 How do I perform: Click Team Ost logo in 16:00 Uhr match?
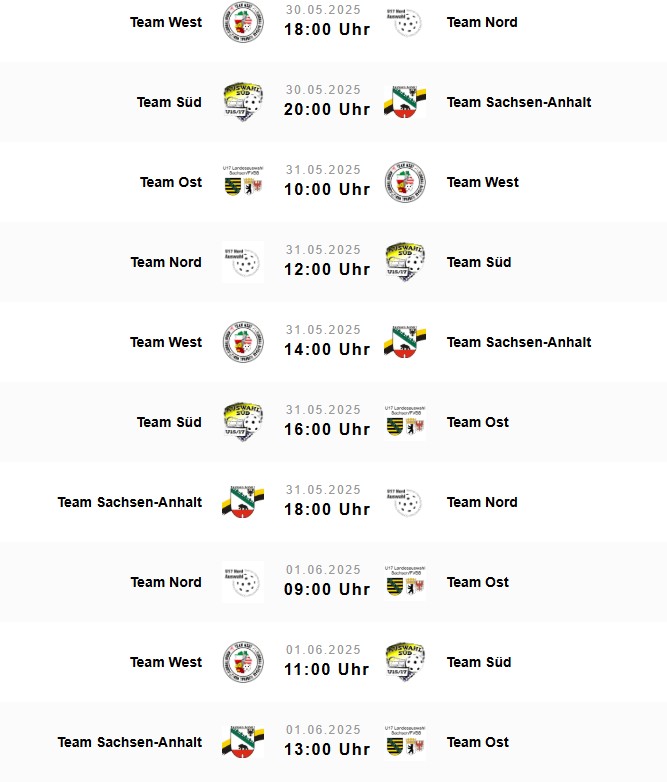[x=405, y=422]
